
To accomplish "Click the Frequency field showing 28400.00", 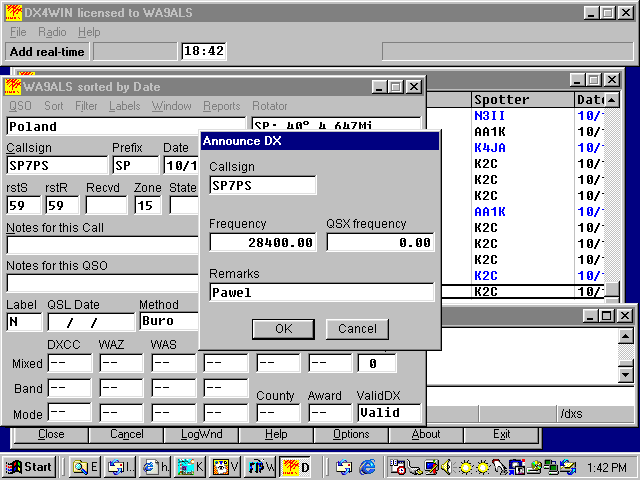I will click(263, 242).
